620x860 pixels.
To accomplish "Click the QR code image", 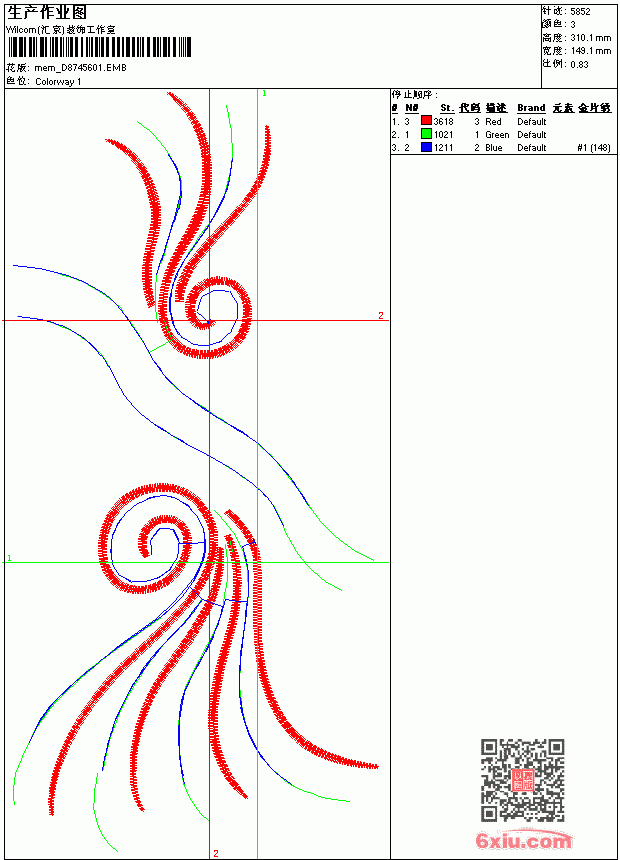I will 522,780.
